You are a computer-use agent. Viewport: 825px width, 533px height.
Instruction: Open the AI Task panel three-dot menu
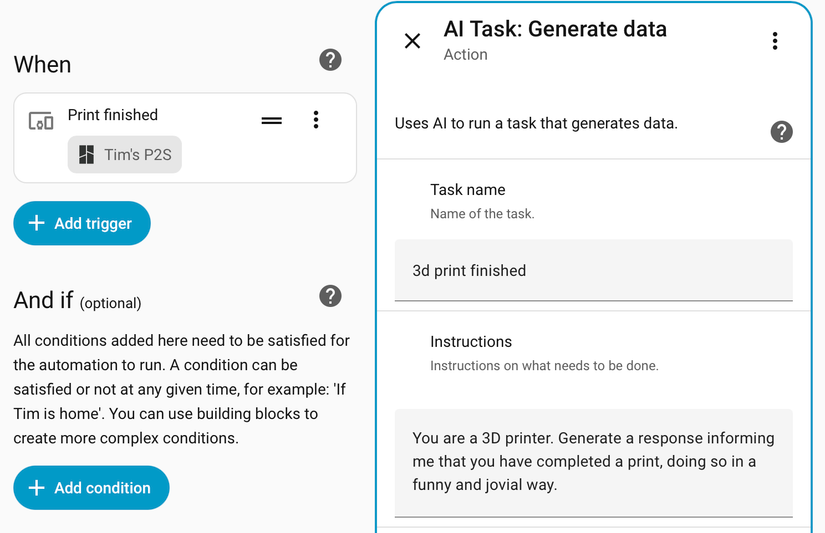pyautogui.click(x=774, y=41)
